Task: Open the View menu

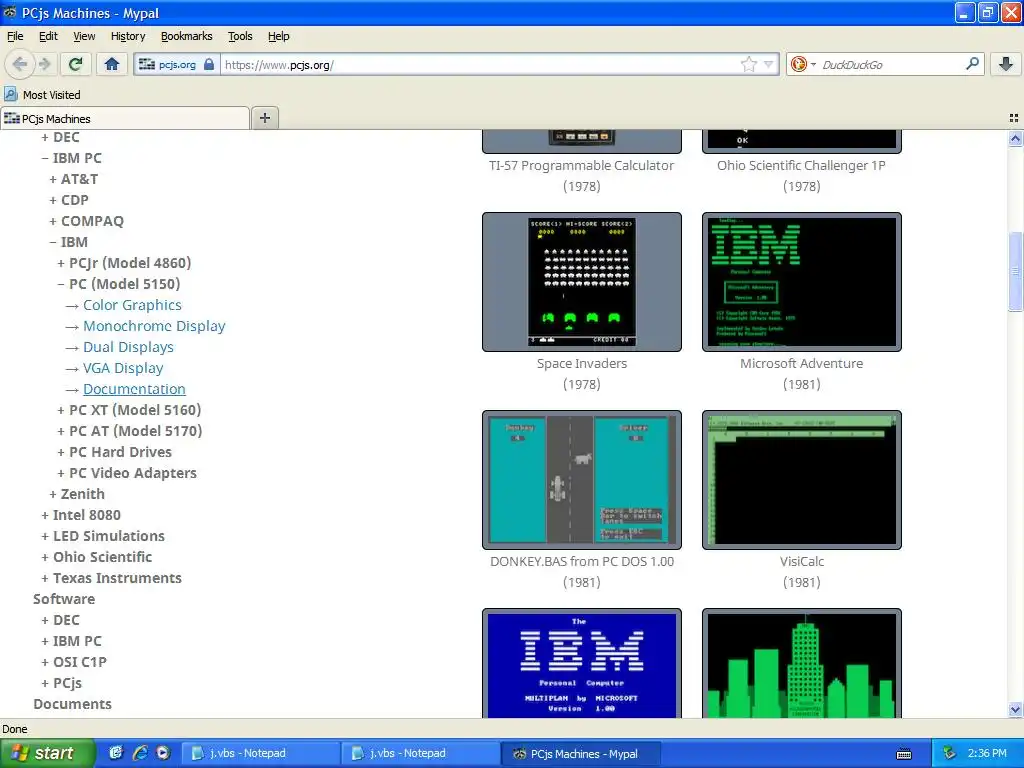Action: [x=84, y=36]
